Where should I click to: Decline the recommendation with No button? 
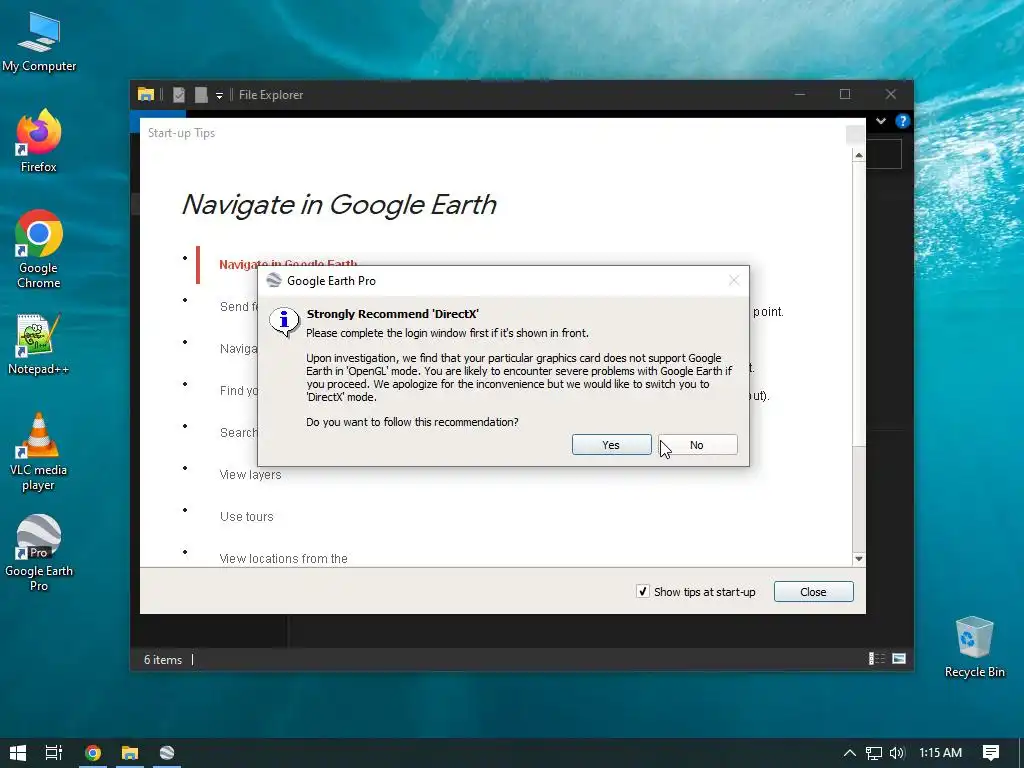(697, 445)
